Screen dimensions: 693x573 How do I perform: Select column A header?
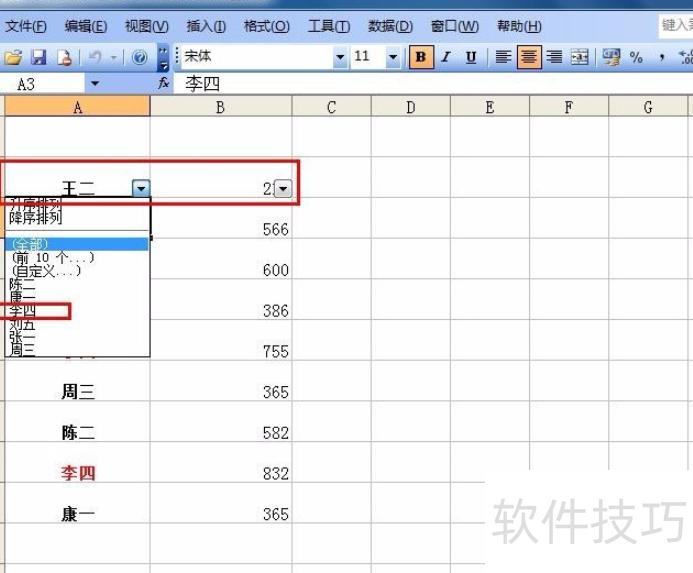[77, 107]
